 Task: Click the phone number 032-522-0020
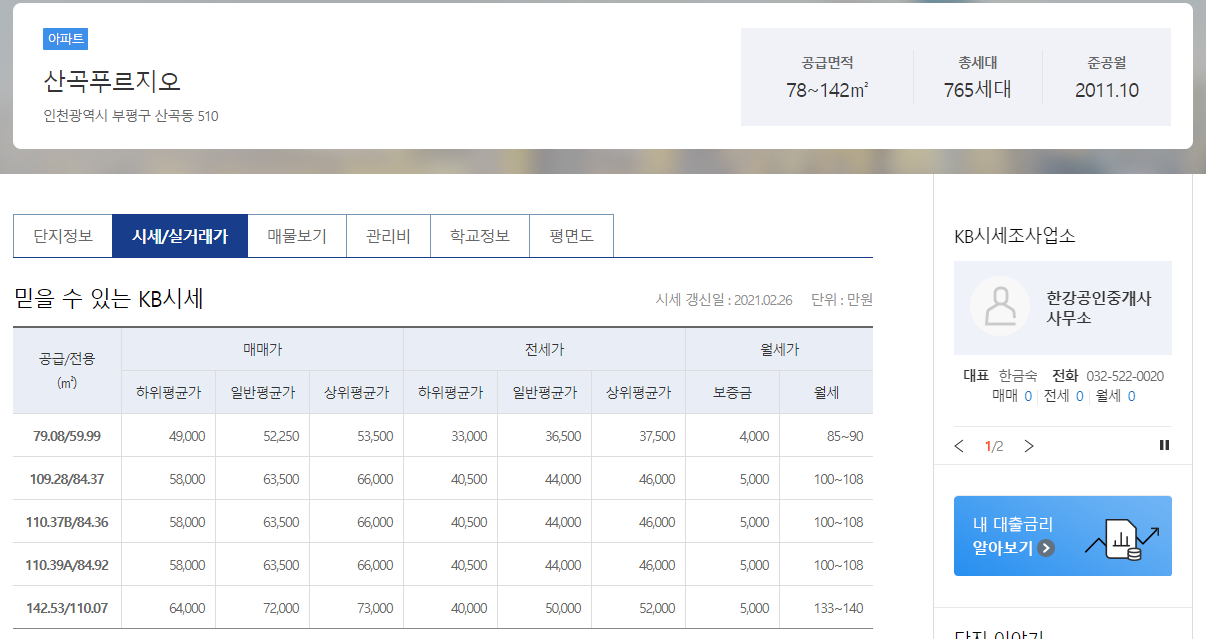tap(1125, 376)
